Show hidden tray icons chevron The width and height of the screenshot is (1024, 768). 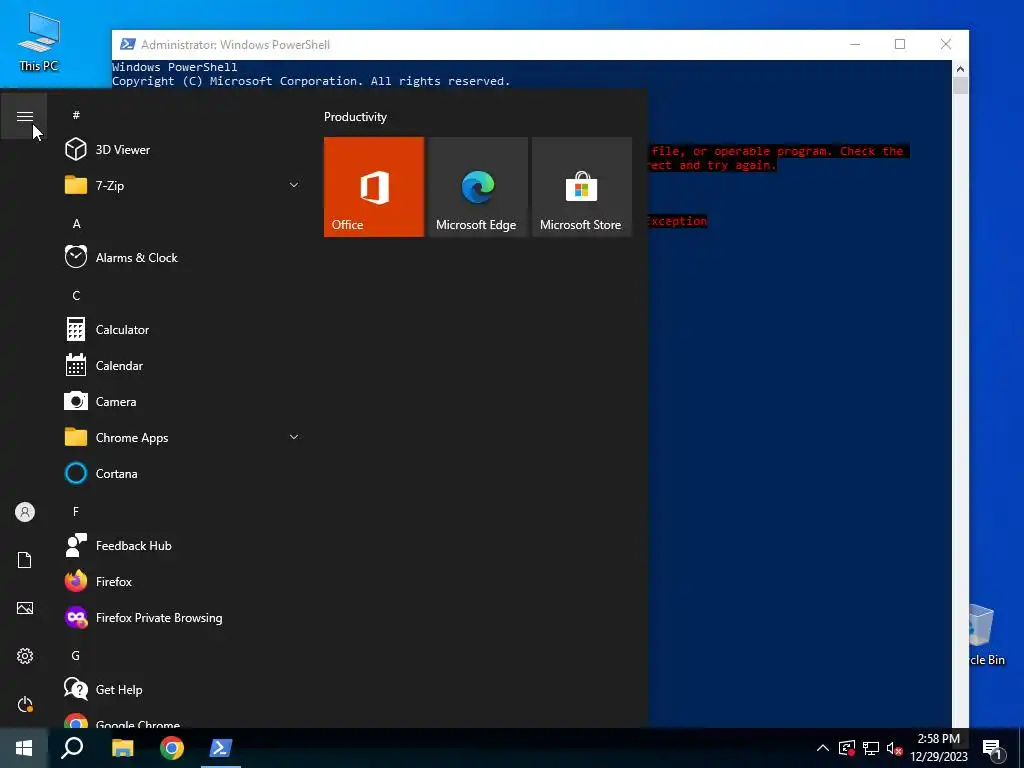pos(823,748)
